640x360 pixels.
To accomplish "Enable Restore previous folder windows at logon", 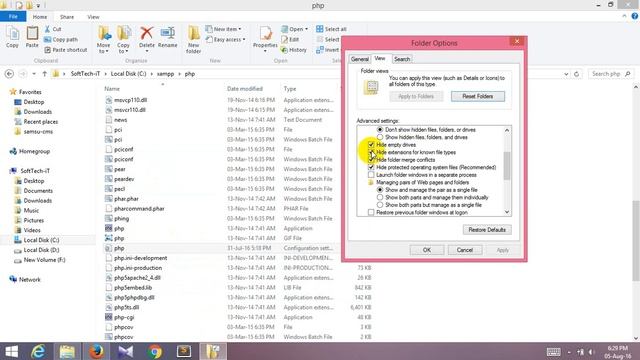I will pyautogui.click(x=371, y=212).
